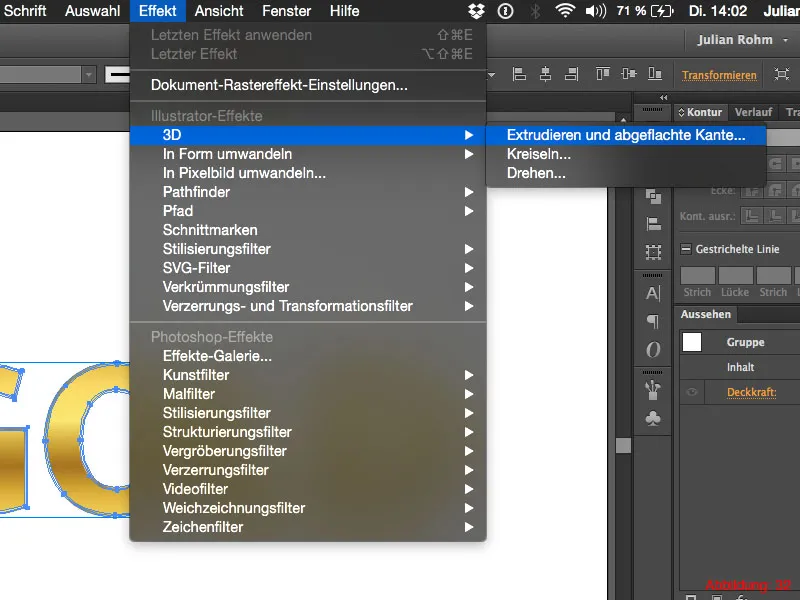Expand the Kontur panel tab options arrows
Viewport: 800px width, 600px height.
coord(681,112)
